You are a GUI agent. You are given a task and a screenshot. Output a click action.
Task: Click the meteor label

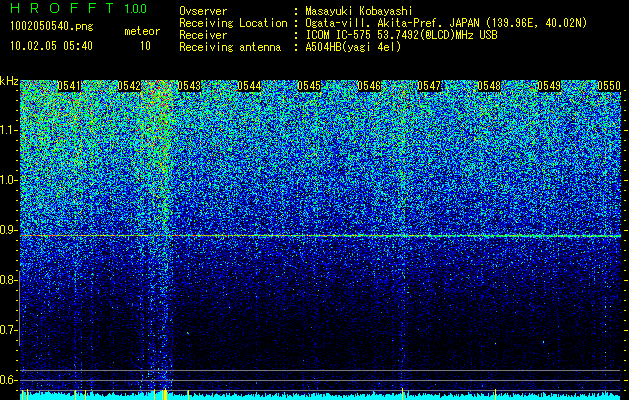click(x=142, y=31)
